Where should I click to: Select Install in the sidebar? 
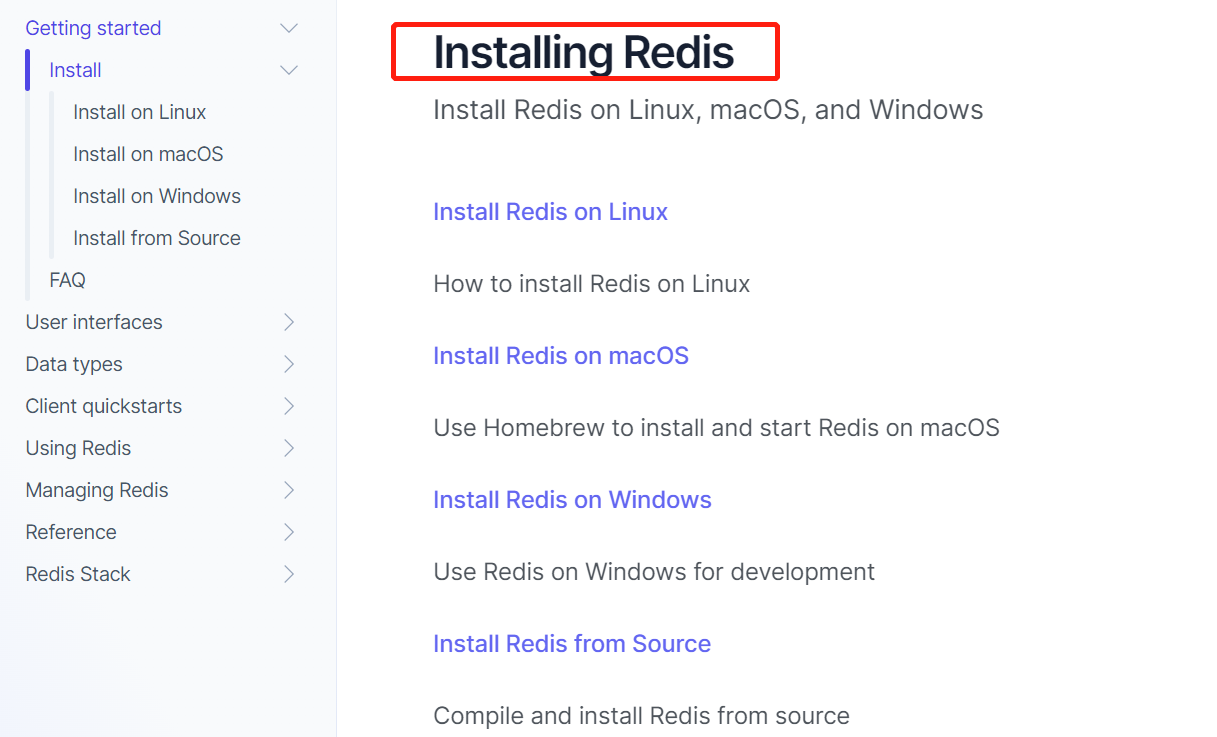[x=75, y=71]
